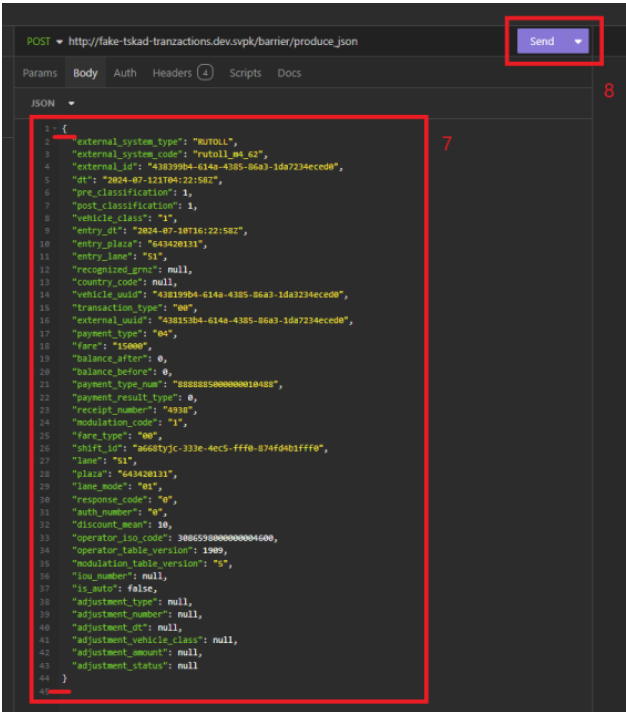Go to the Headers tab
This screenshot has width=626, height=712.
click(x=172, y=73)
